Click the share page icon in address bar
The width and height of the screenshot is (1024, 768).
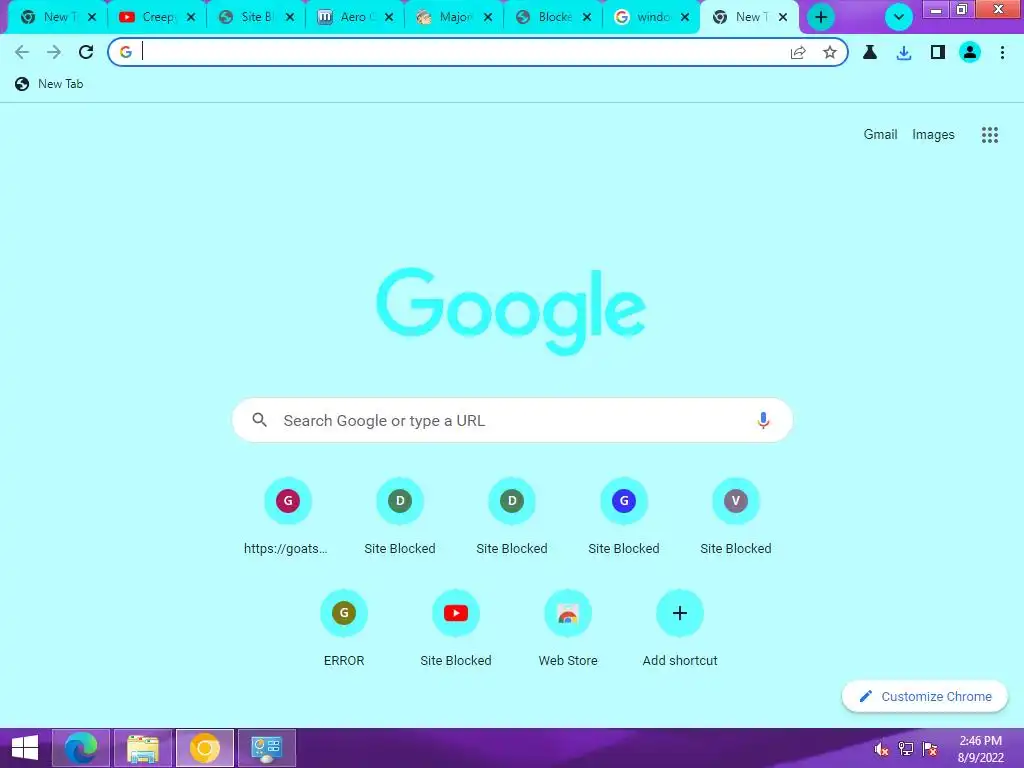pyautogui.click(x=798, y=52)
